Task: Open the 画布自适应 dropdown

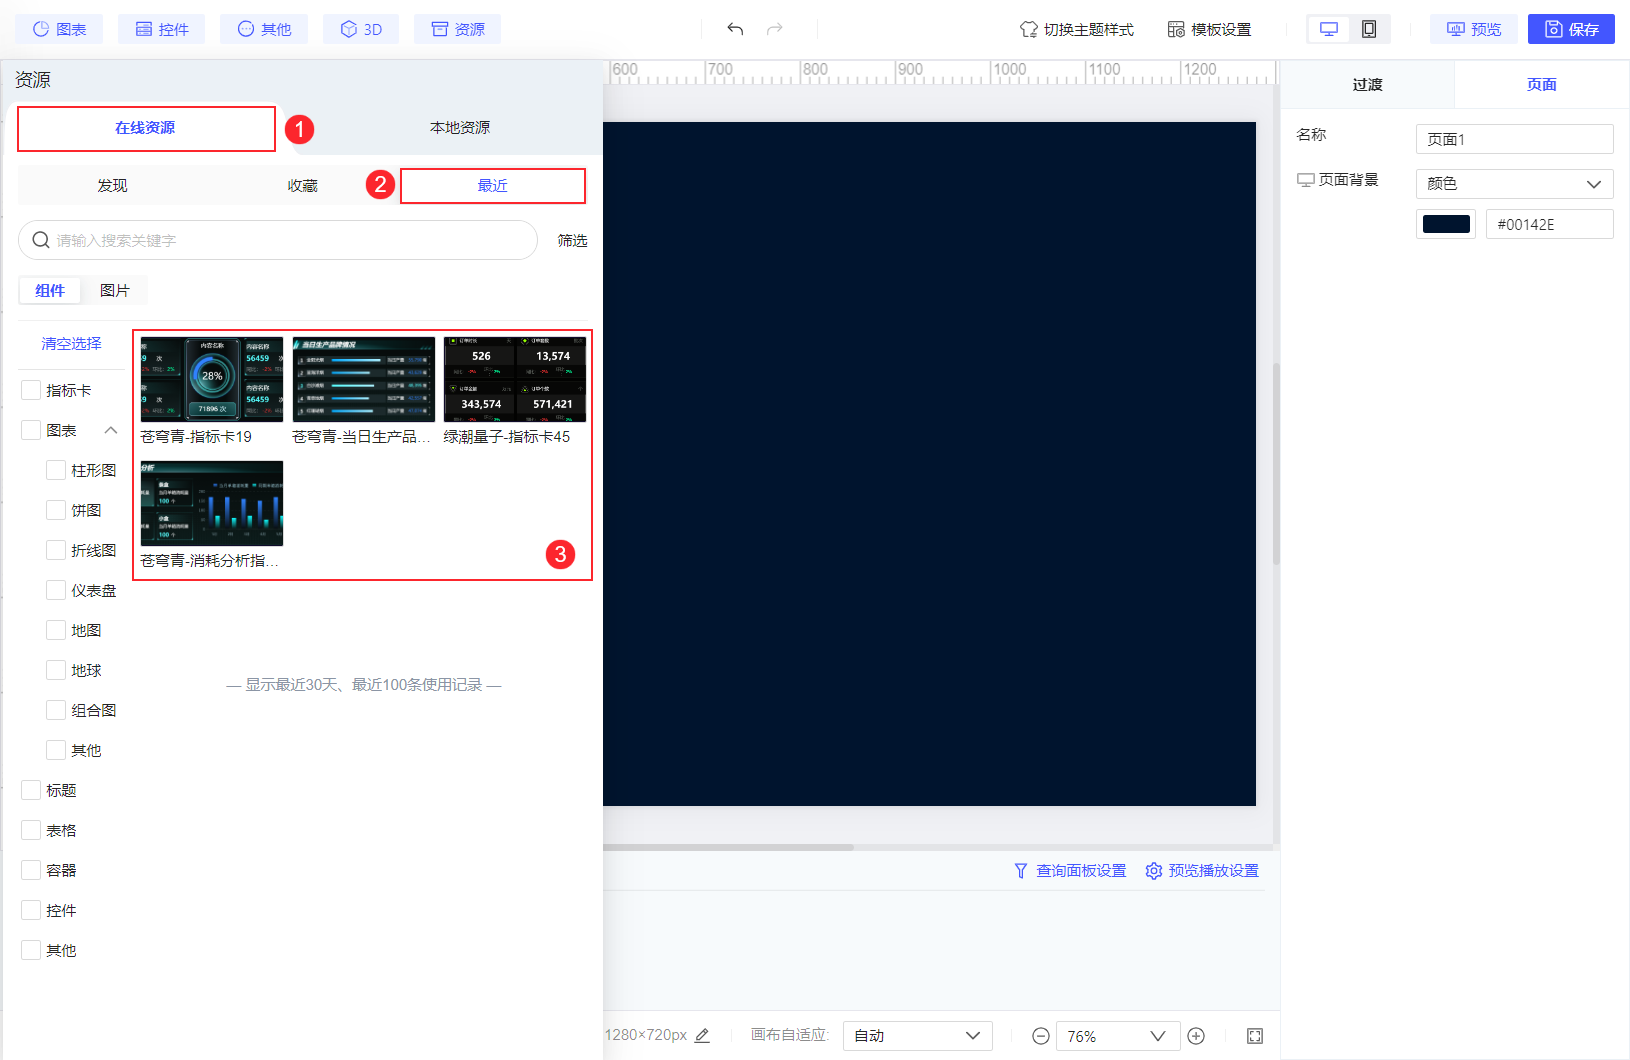Action: [917, 1035]
